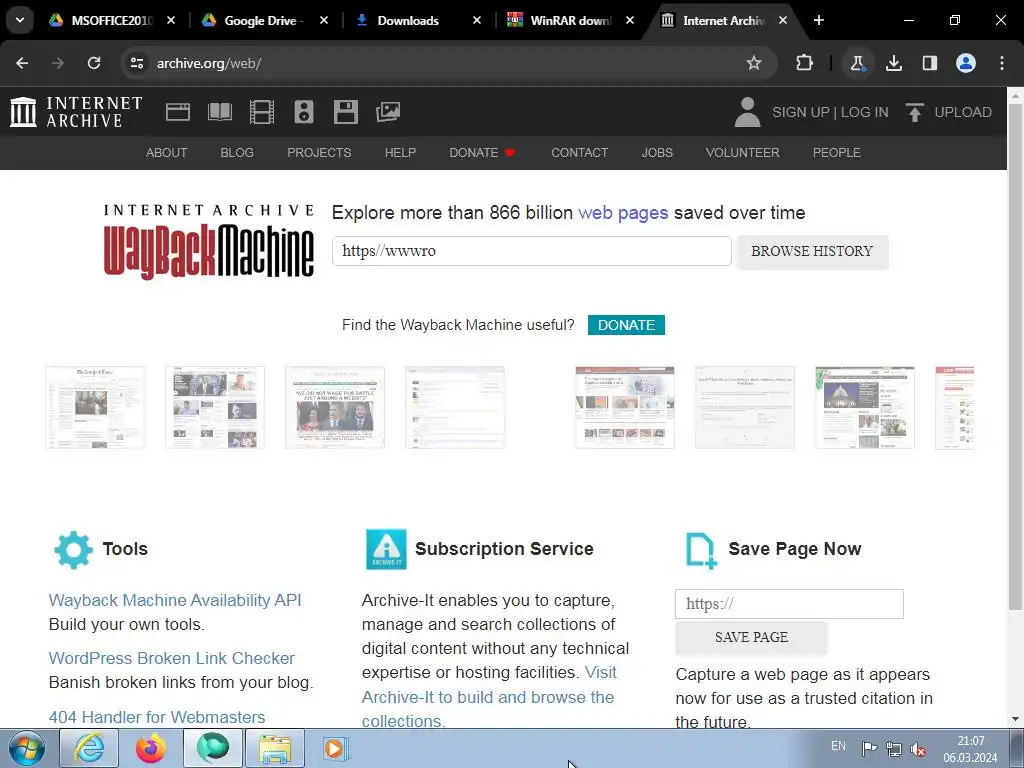Launch Internet Explorer from taskbar

tap(89, 748)
